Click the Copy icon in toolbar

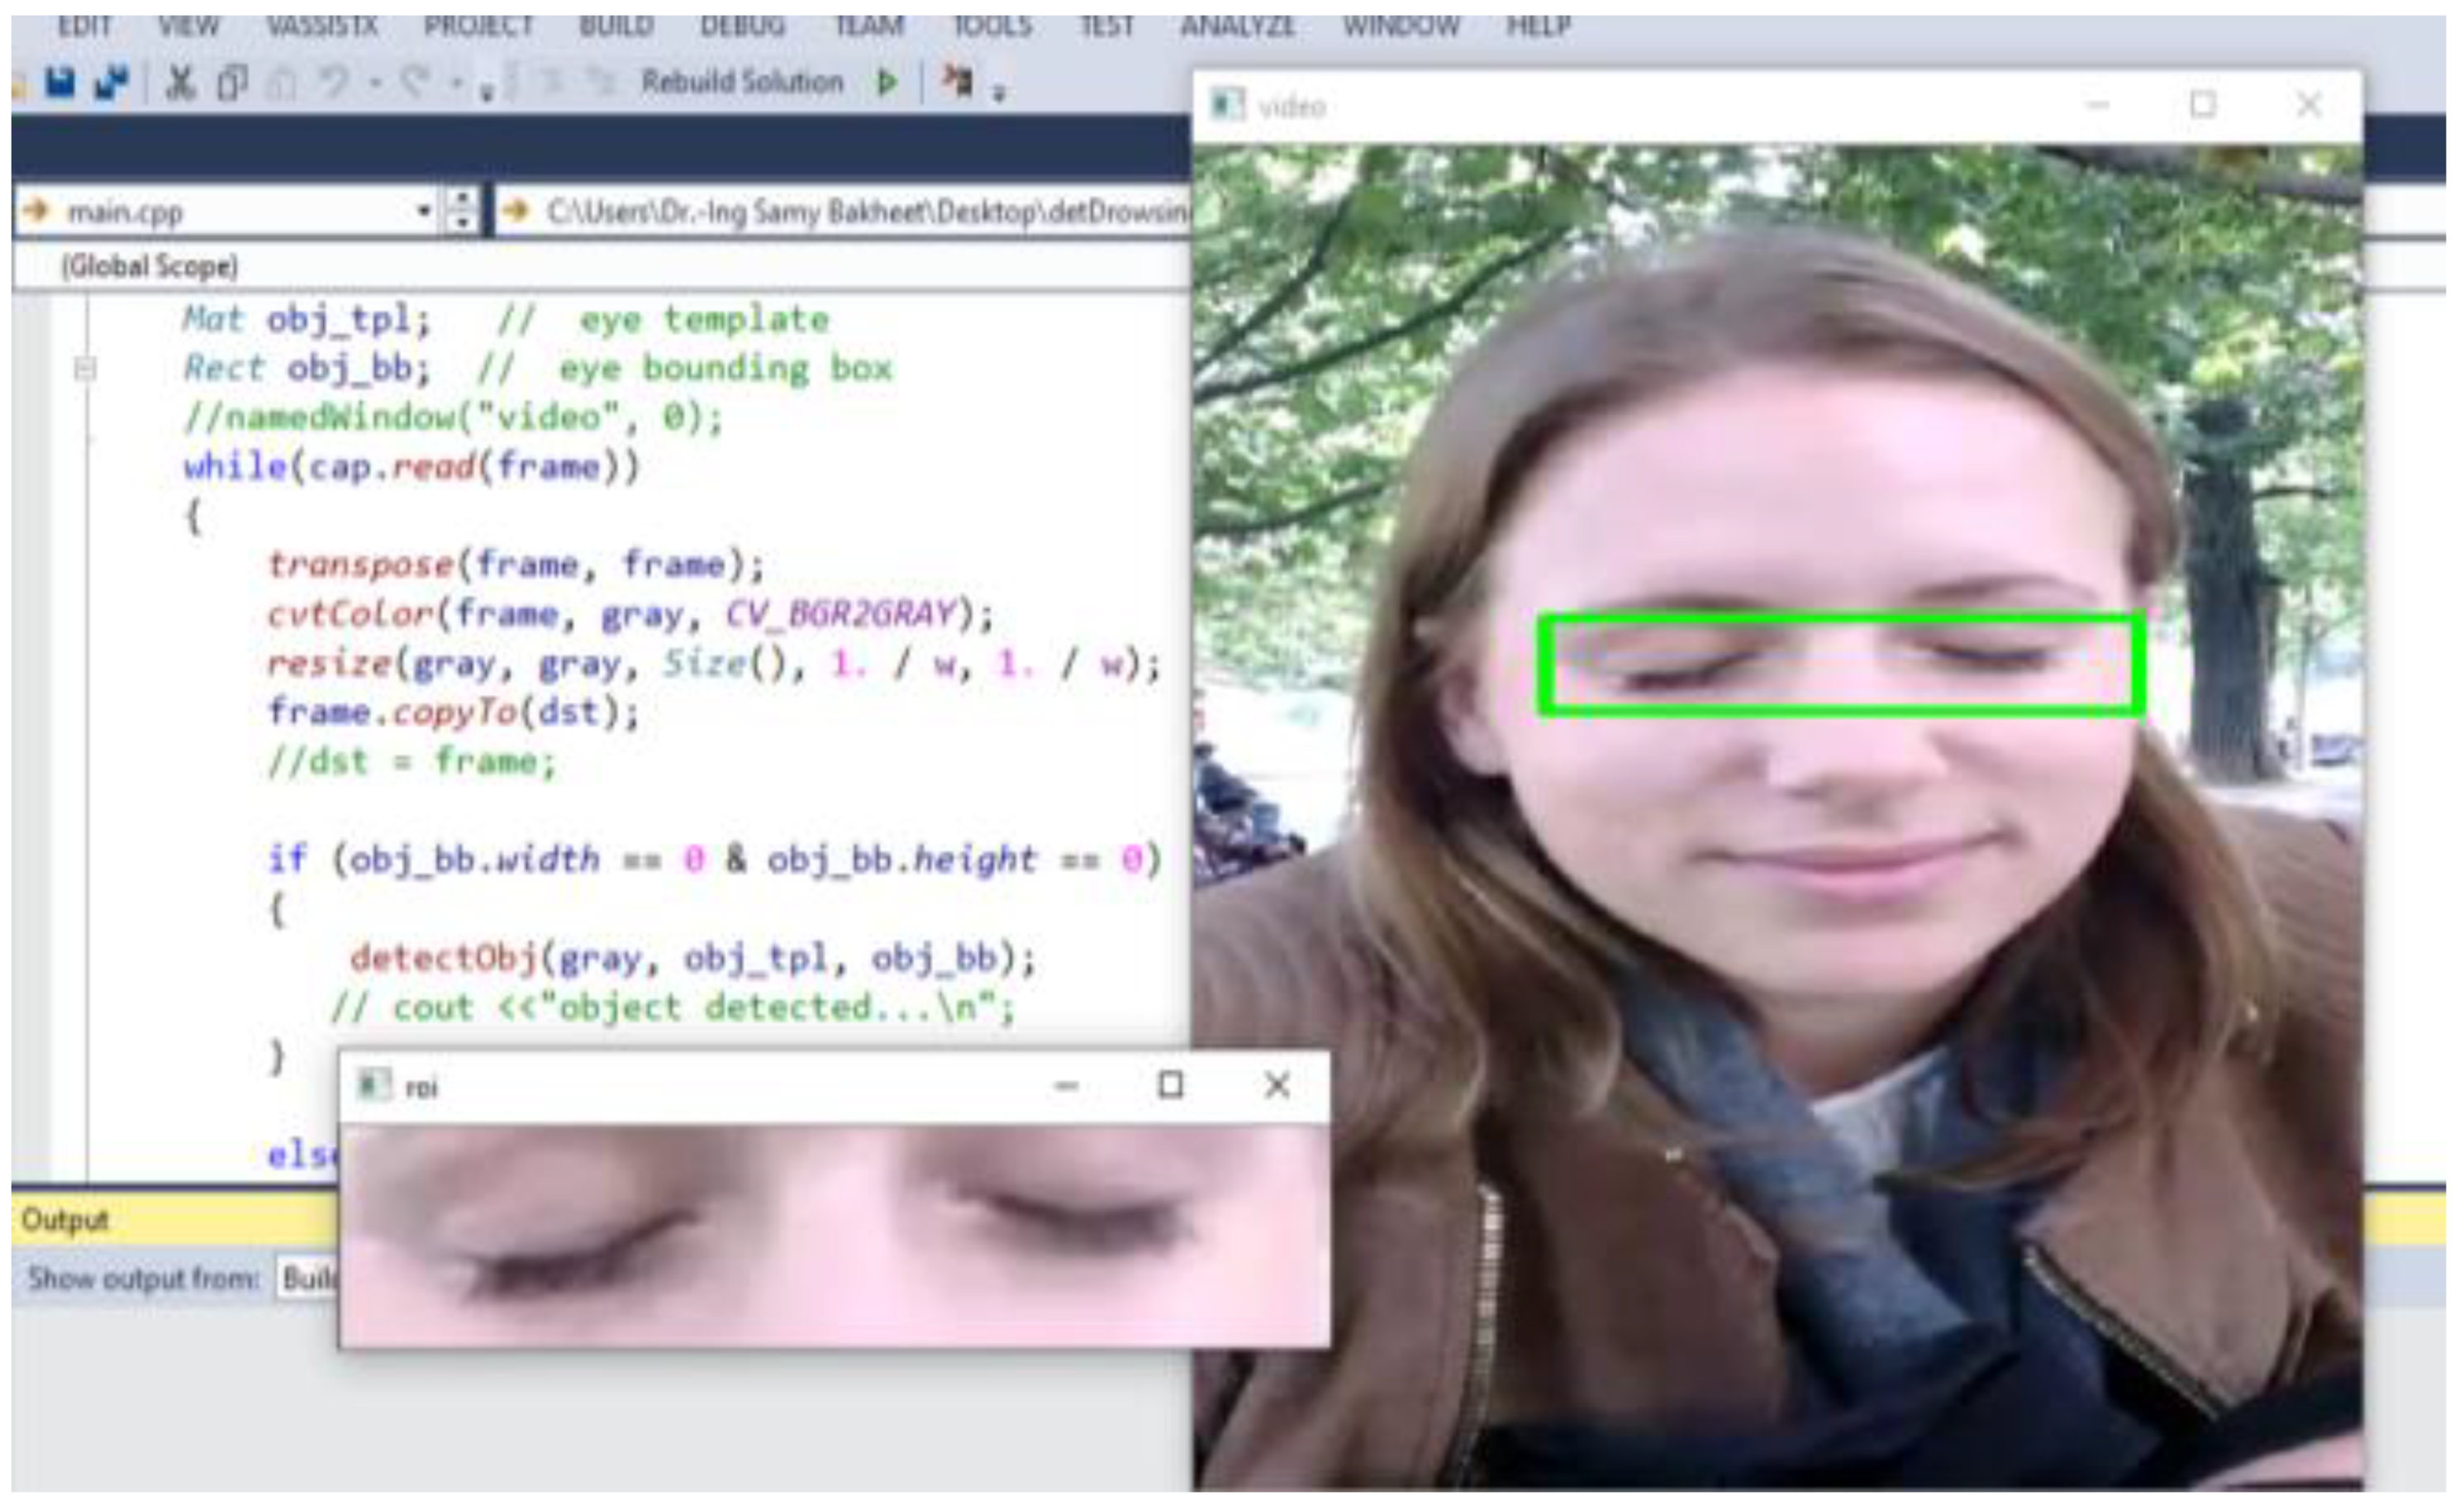click(x=232, y=83)
